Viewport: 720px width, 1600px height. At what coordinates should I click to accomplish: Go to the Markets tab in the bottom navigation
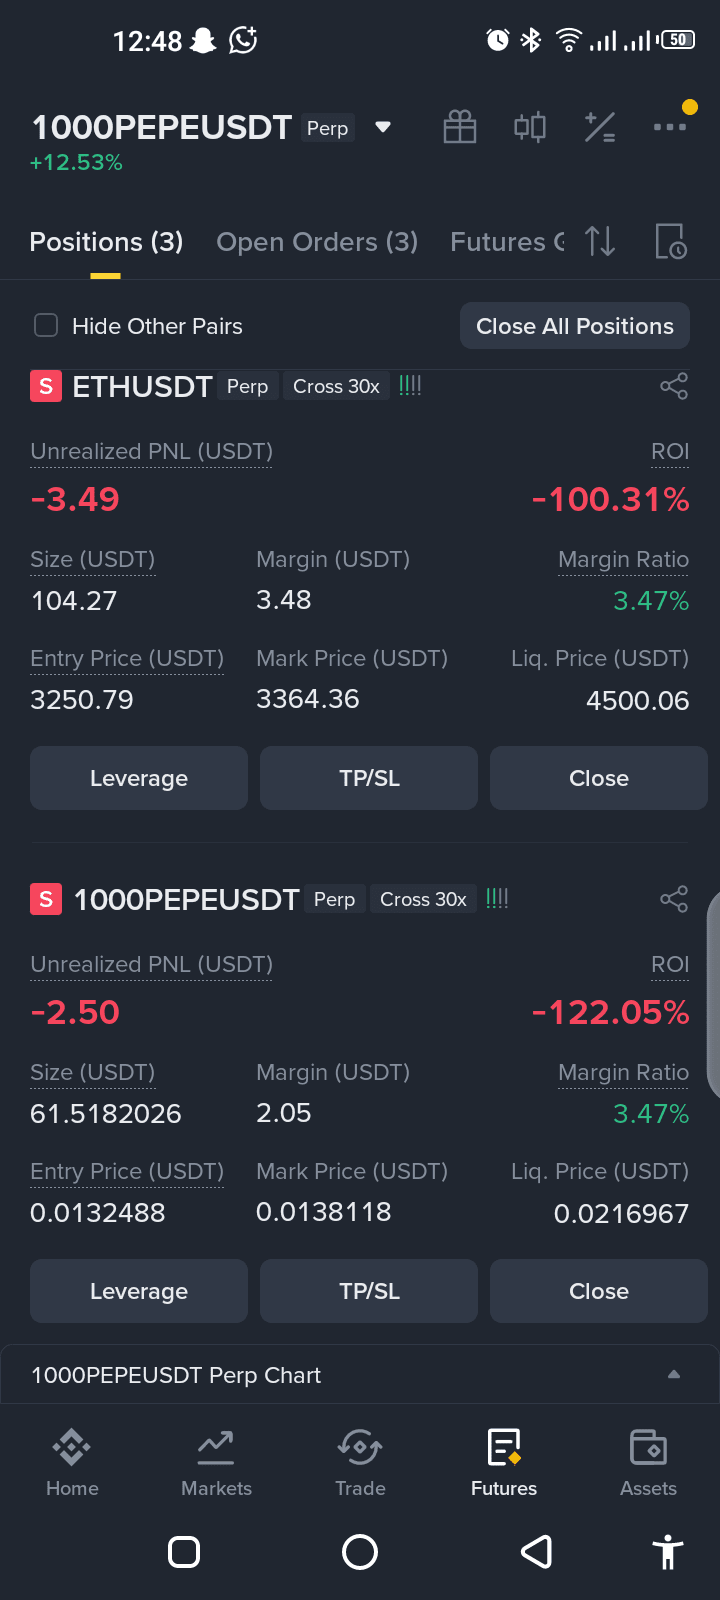click(x=216, y=1463)
